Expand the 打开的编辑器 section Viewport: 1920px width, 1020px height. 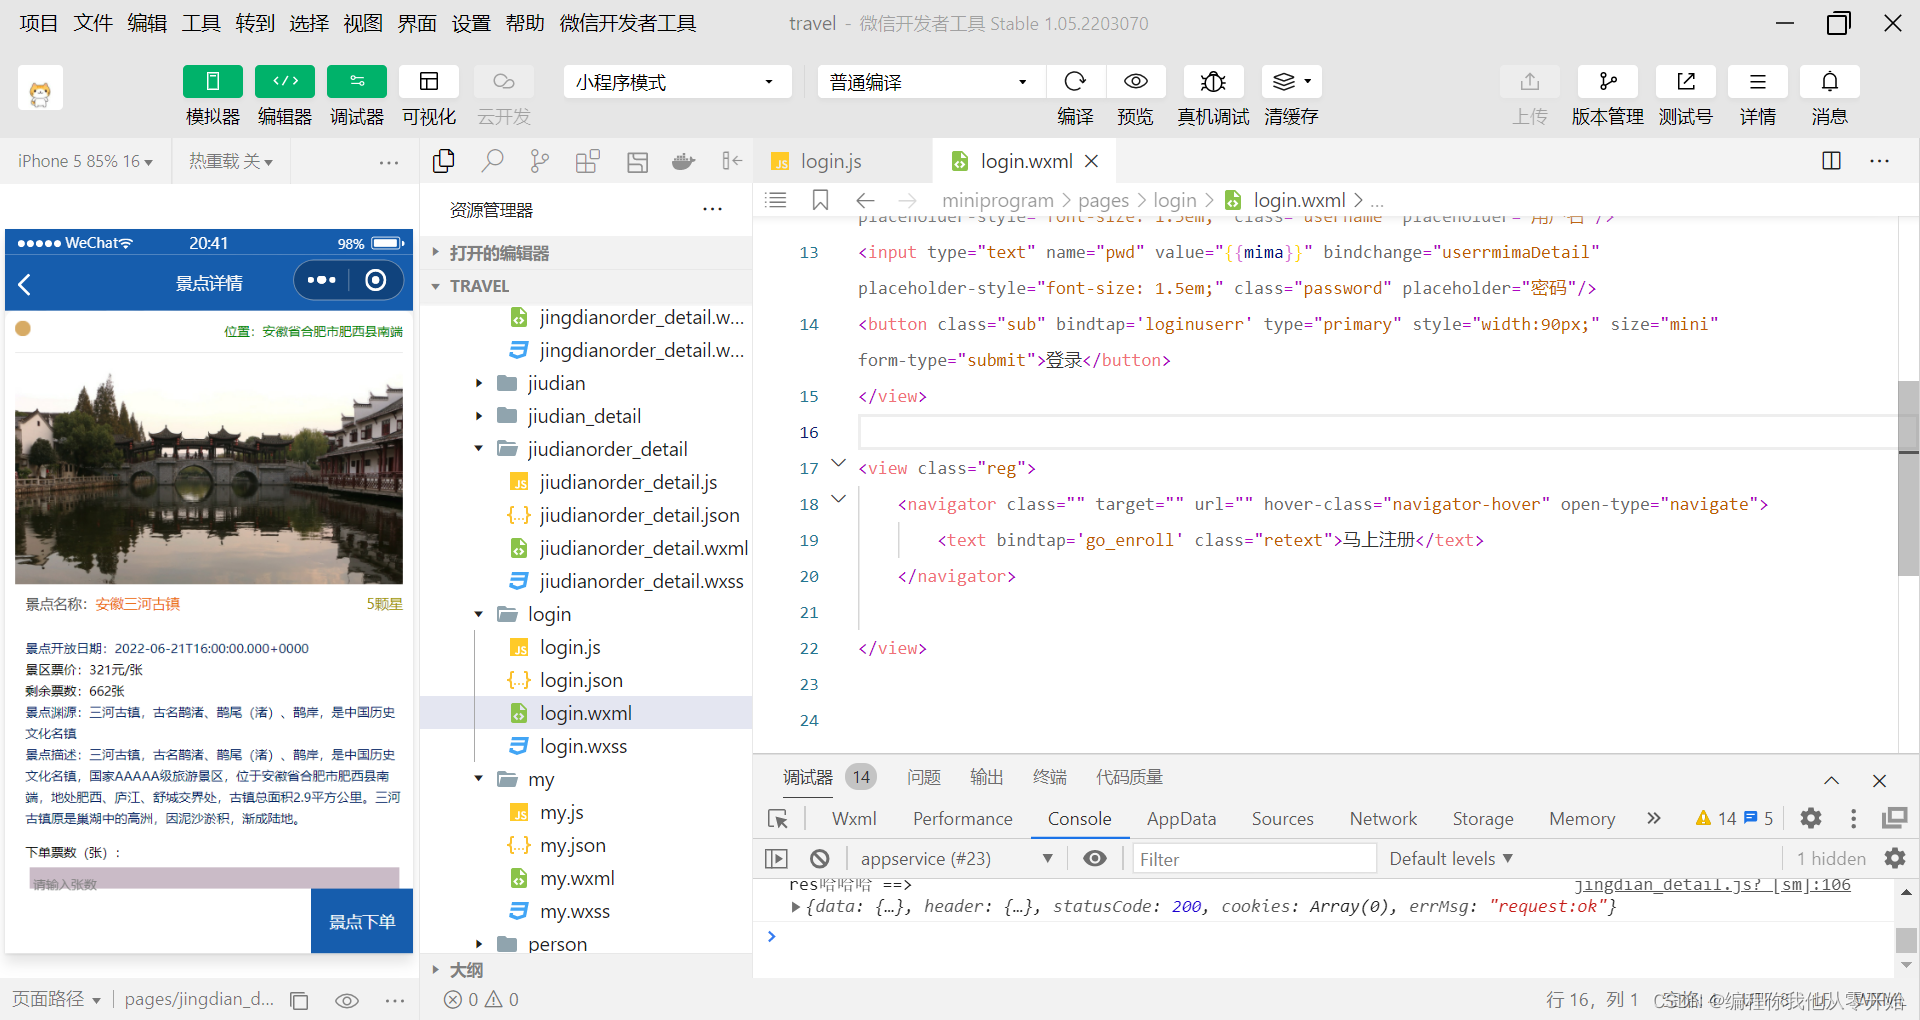[x=586, y=253]
